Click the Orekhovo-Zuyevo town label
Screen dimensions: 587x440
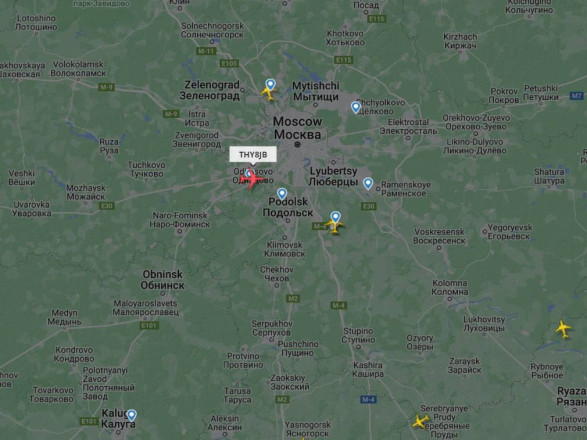point(476,122)
